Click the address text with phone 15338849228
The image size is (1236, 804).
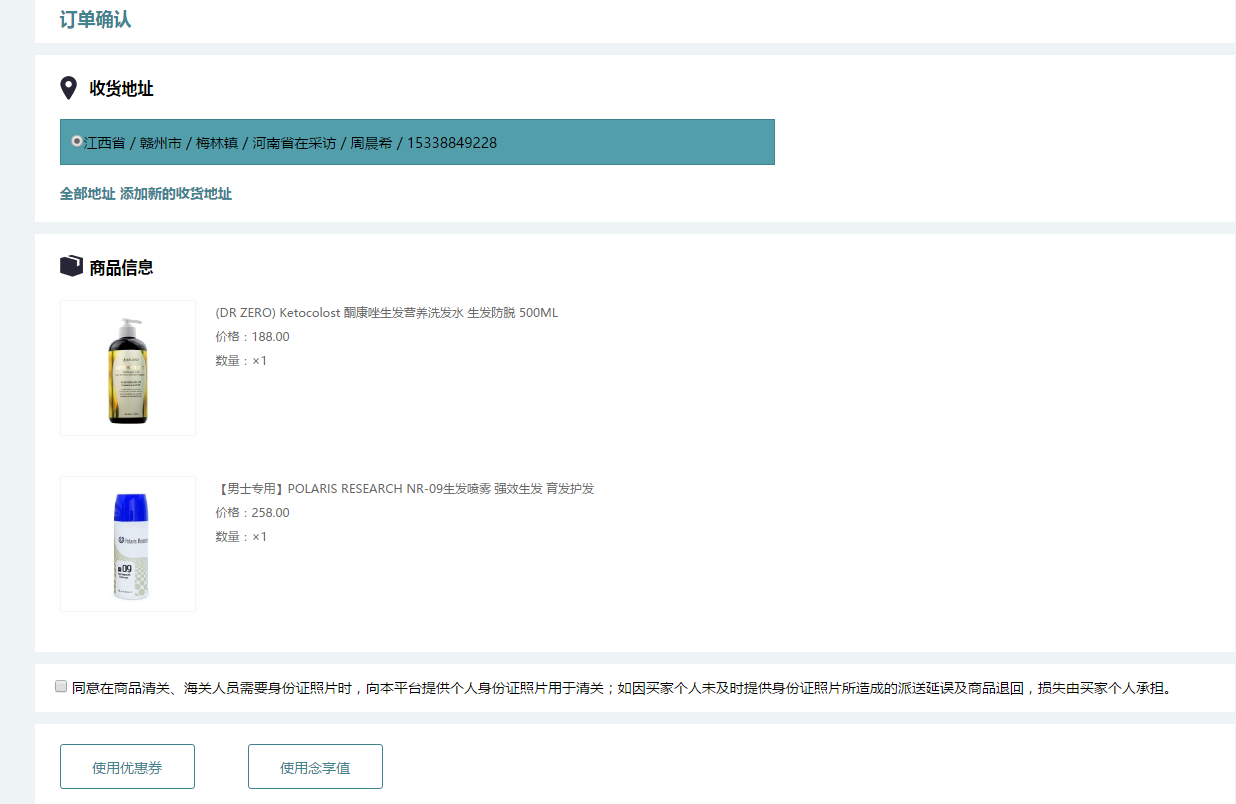[290, 143]
